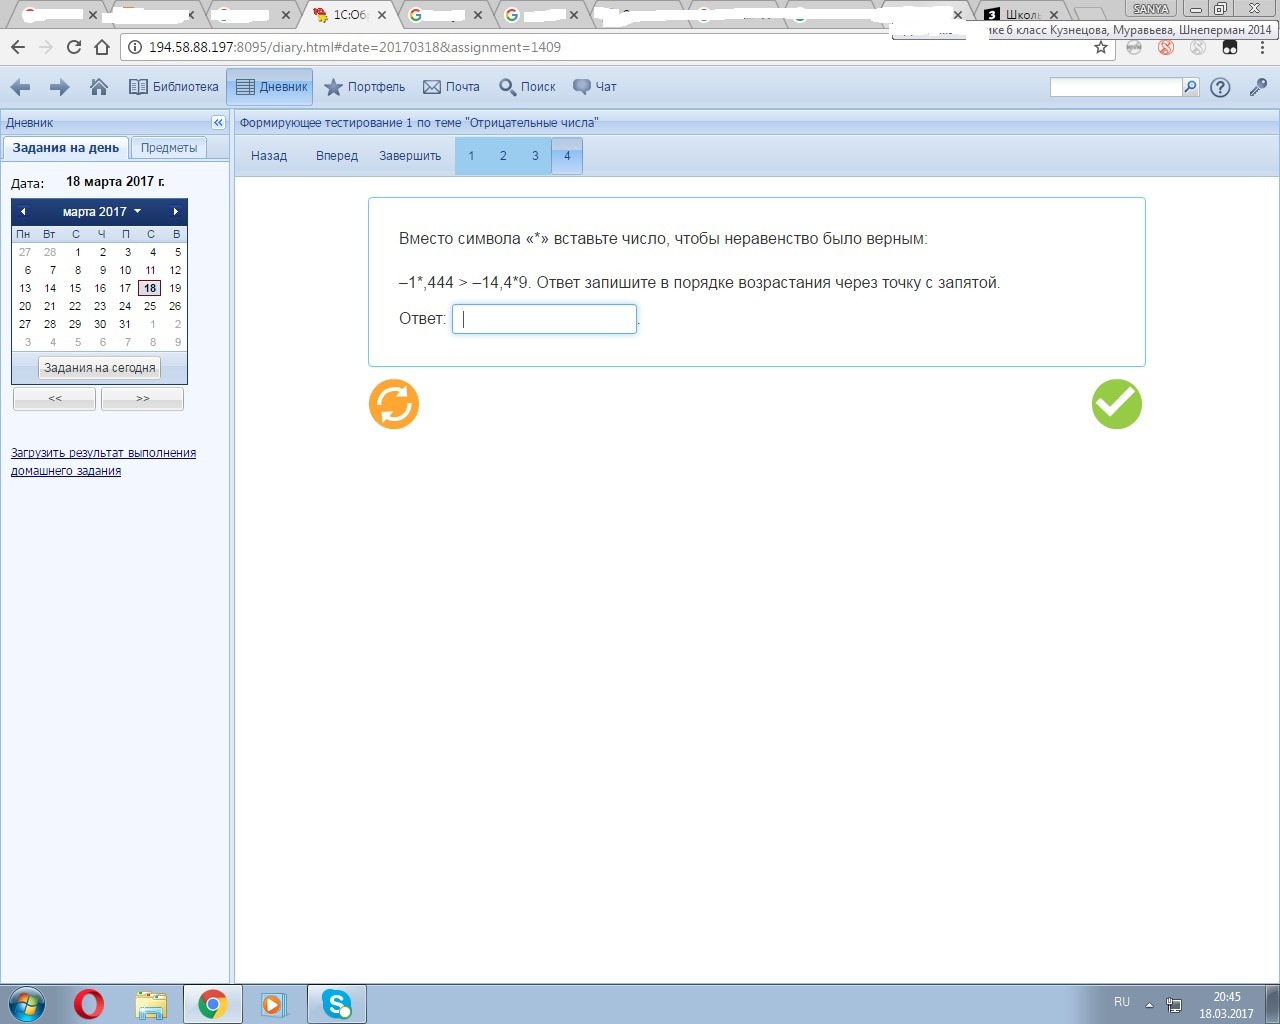Open Почта from the top menu
Screen dimensions: 1280x1024
tap(451, 87)
